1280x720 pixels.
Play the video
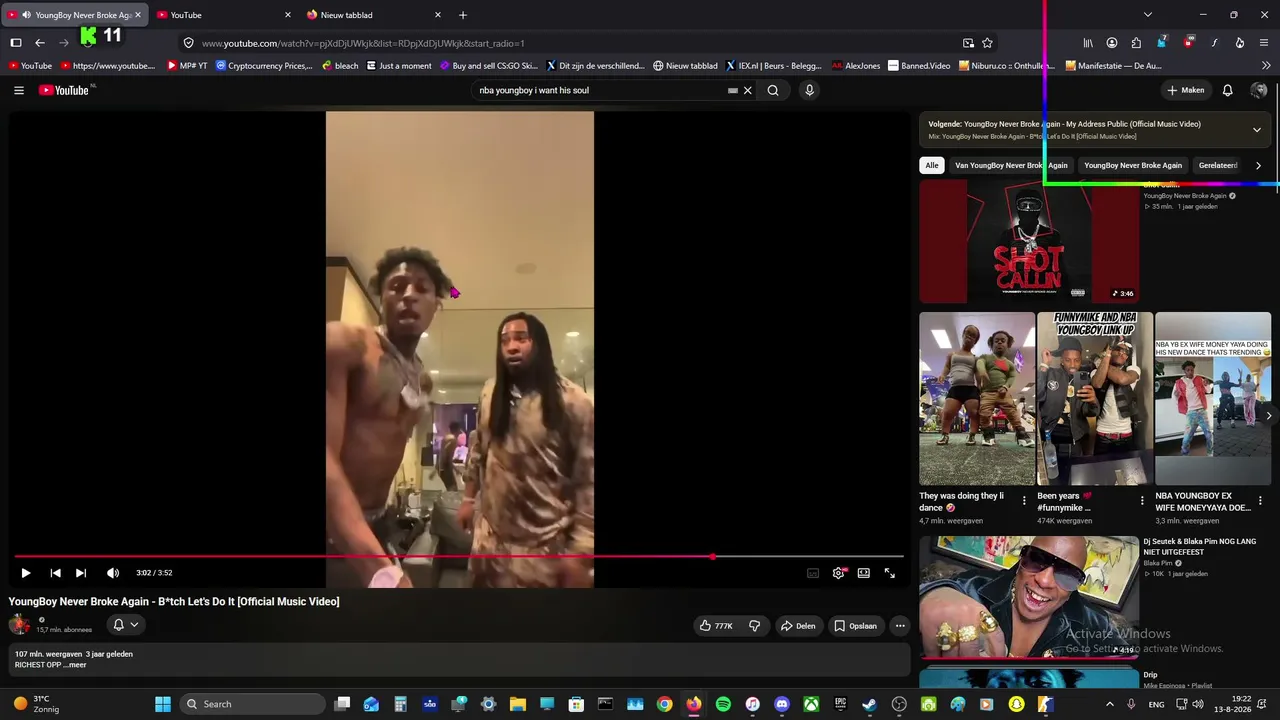[x=26, y=573]
